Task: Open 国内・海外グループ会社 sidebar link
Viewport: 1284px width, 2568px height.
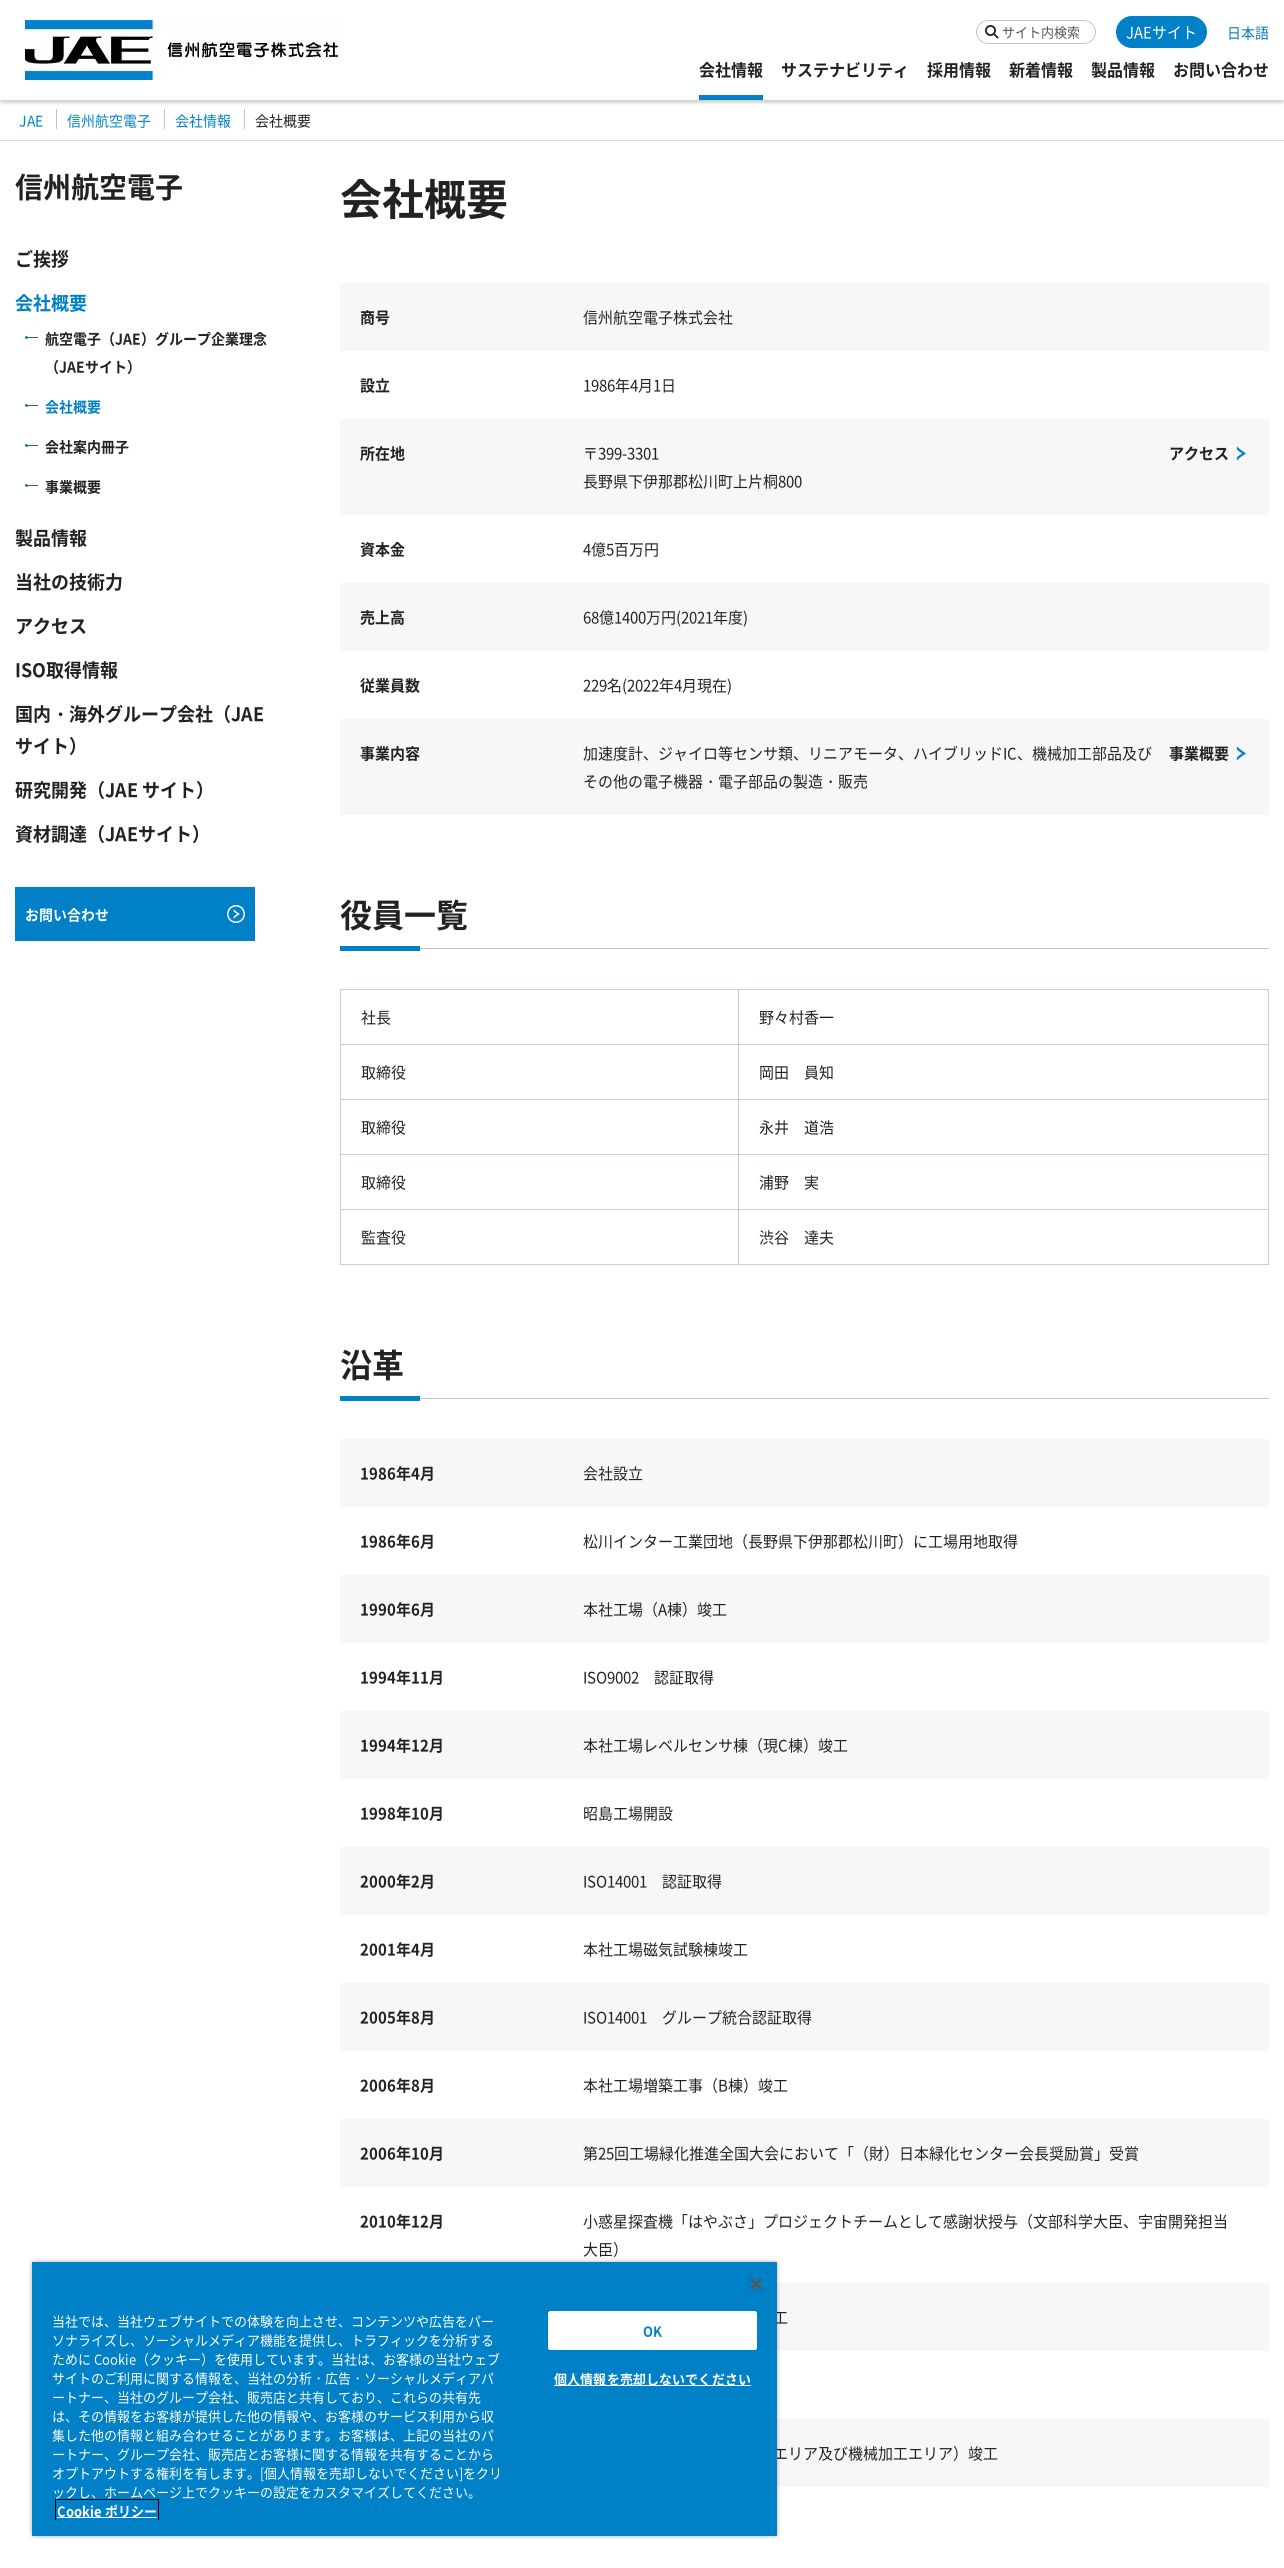Action: pos(140,730)
